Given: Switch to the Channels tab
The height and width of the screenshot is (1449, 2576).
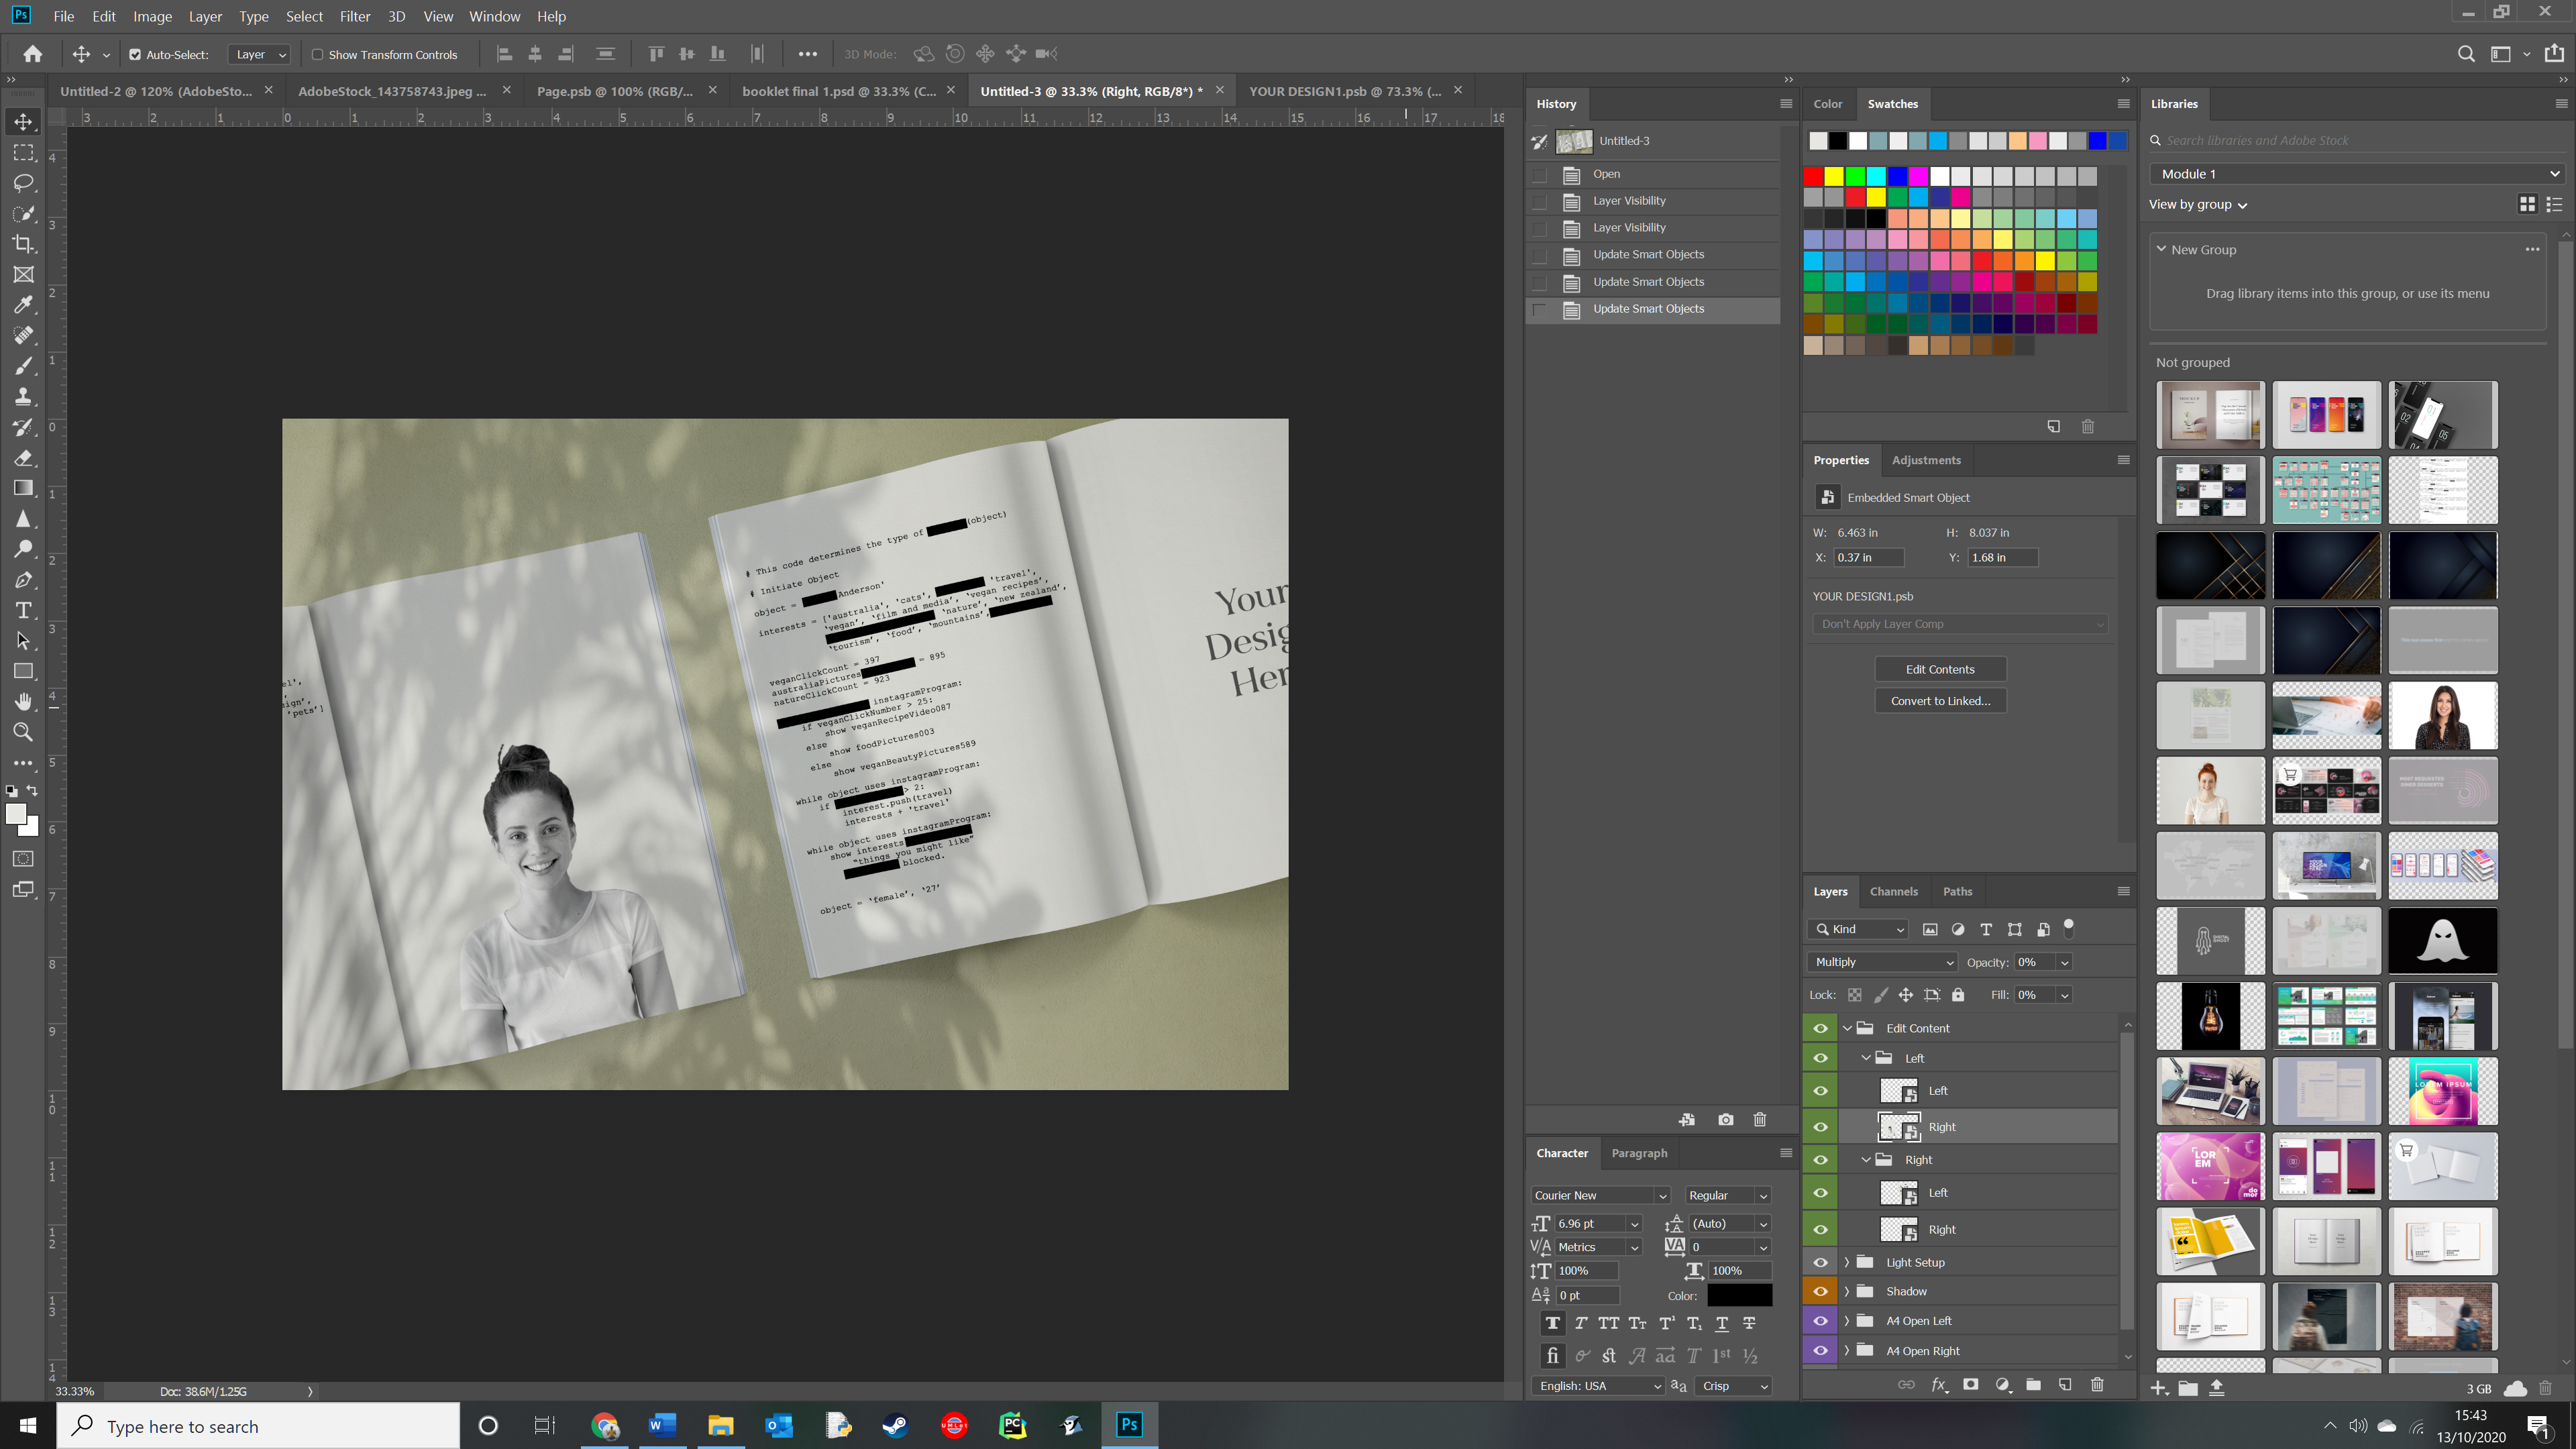Looking at the screenshot, I should click(x=1893, y=891).
